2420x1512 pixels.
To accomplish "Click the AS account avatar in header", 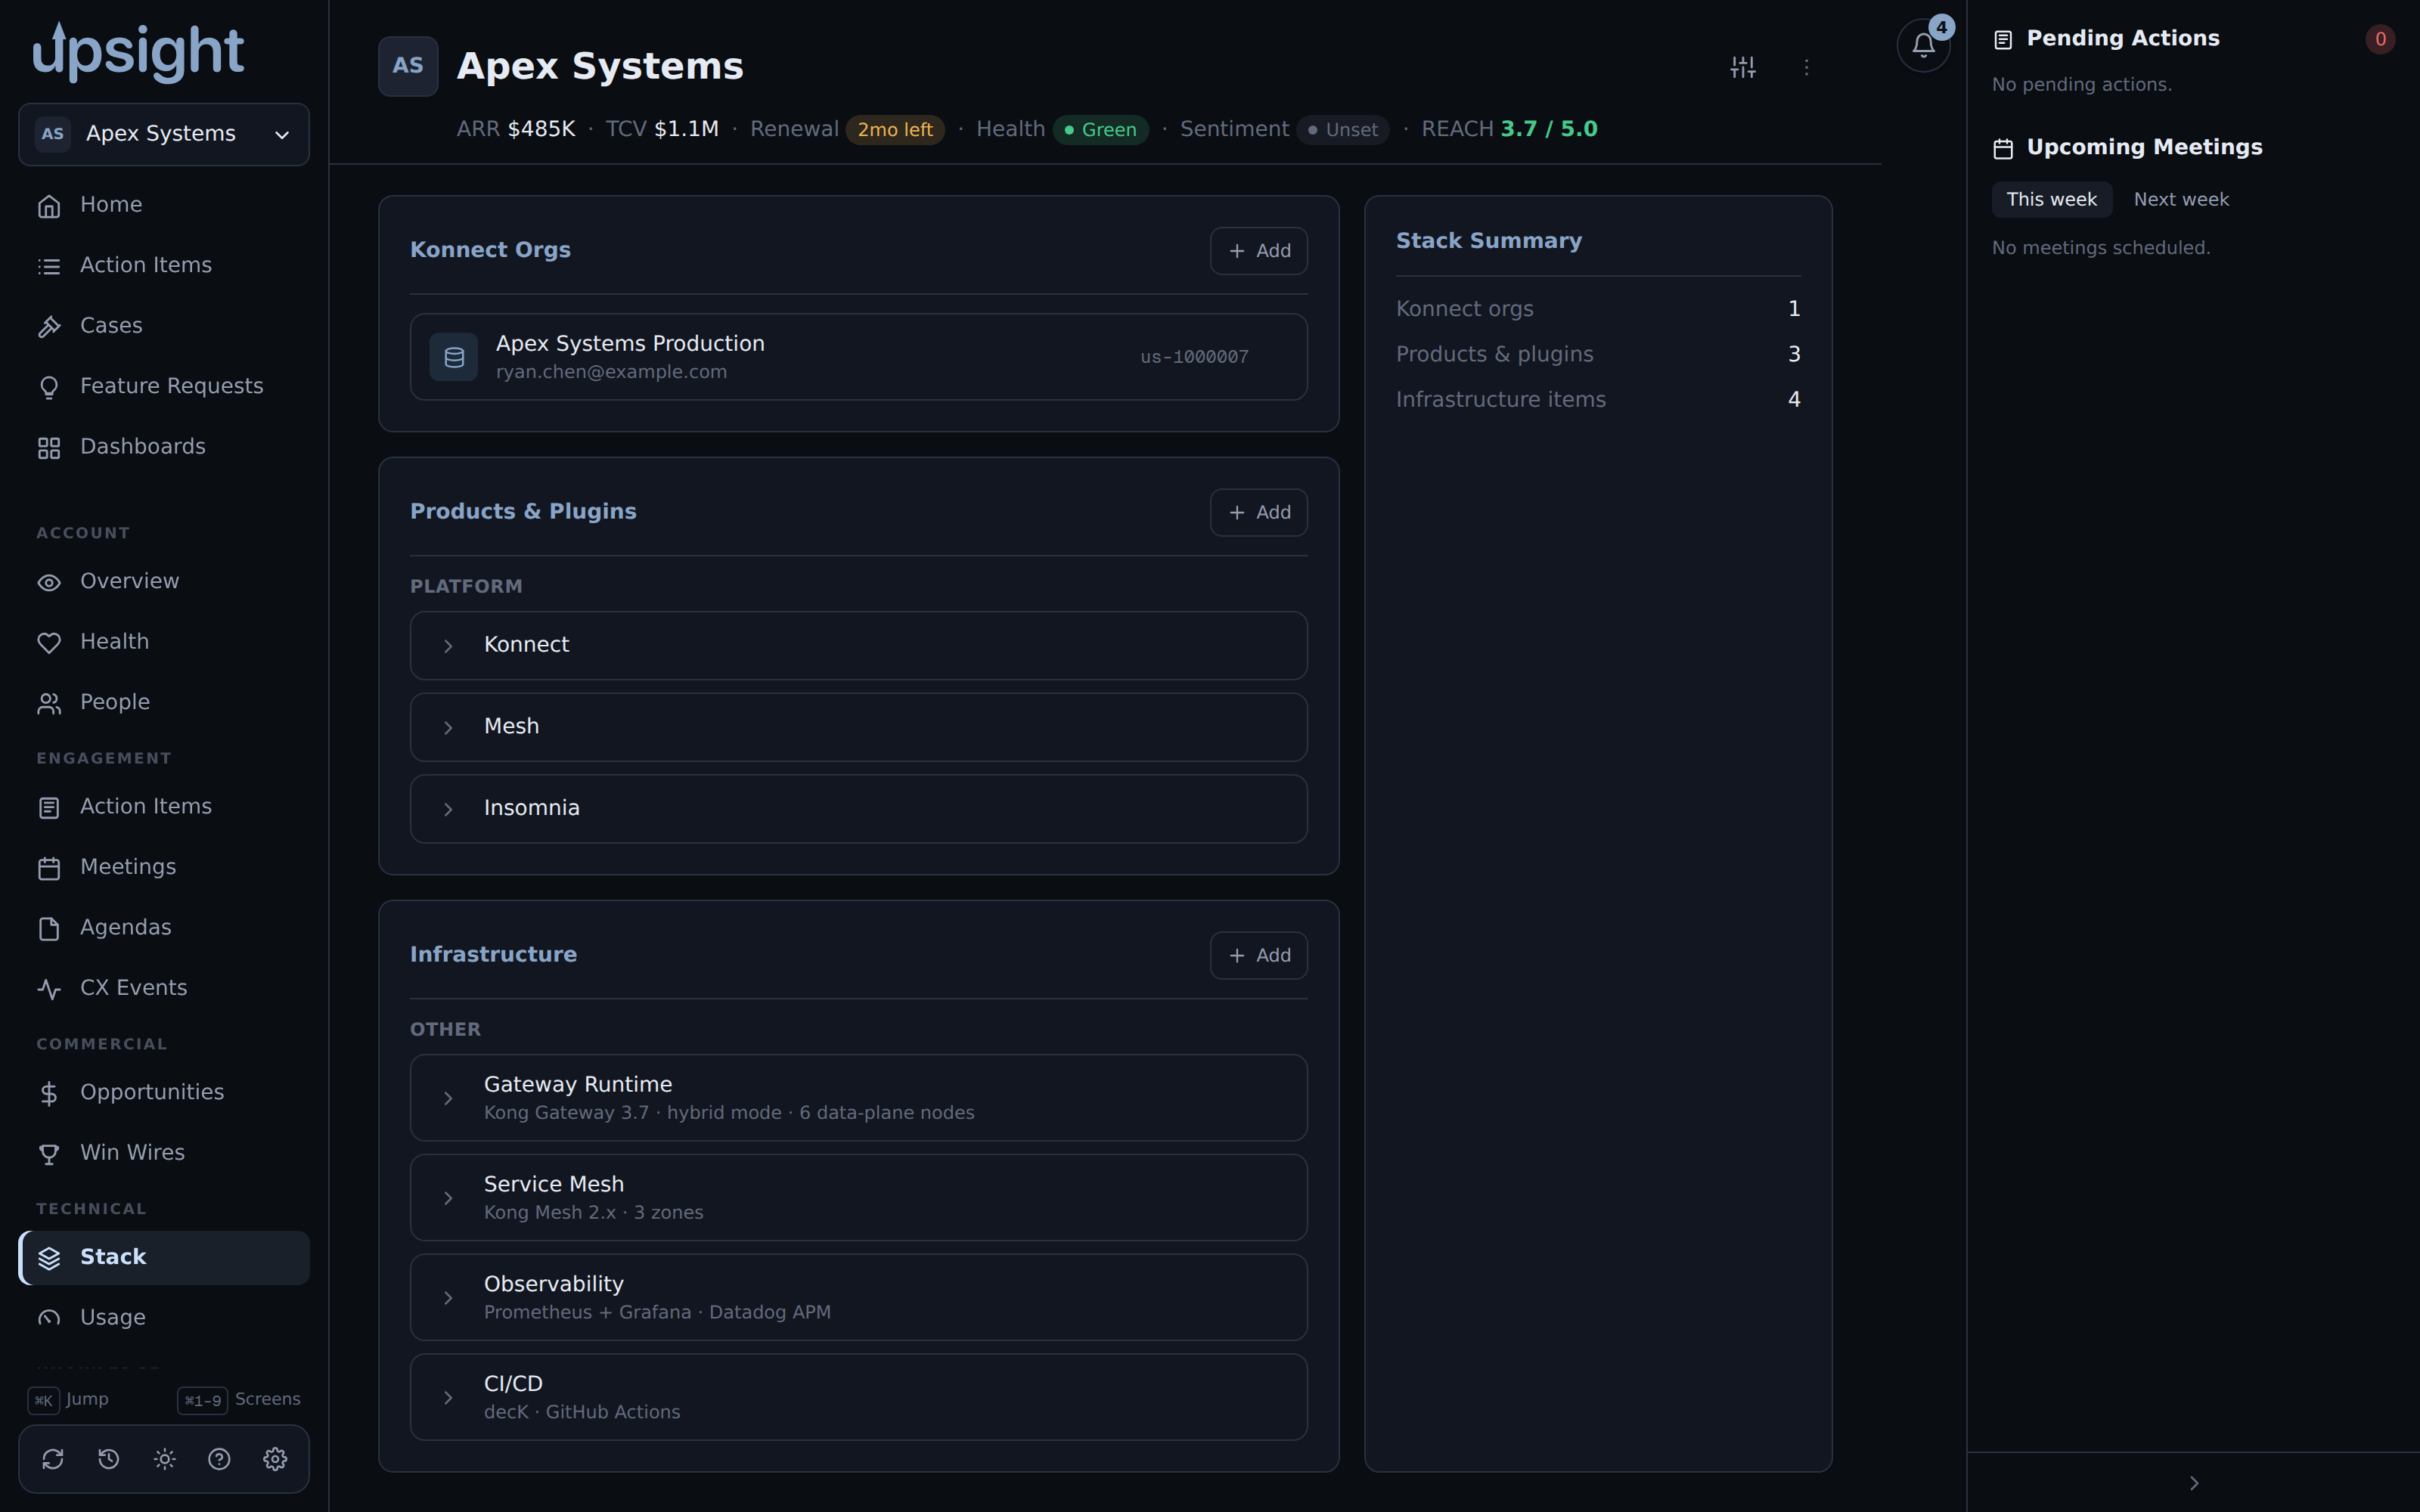I will [x=408, y=66].
